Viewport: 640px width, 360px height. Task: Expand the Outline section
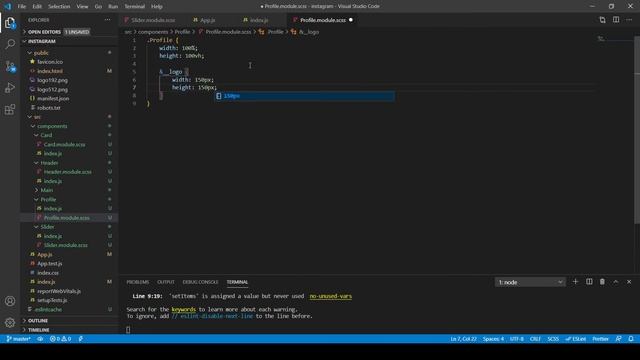pos(69,321)
